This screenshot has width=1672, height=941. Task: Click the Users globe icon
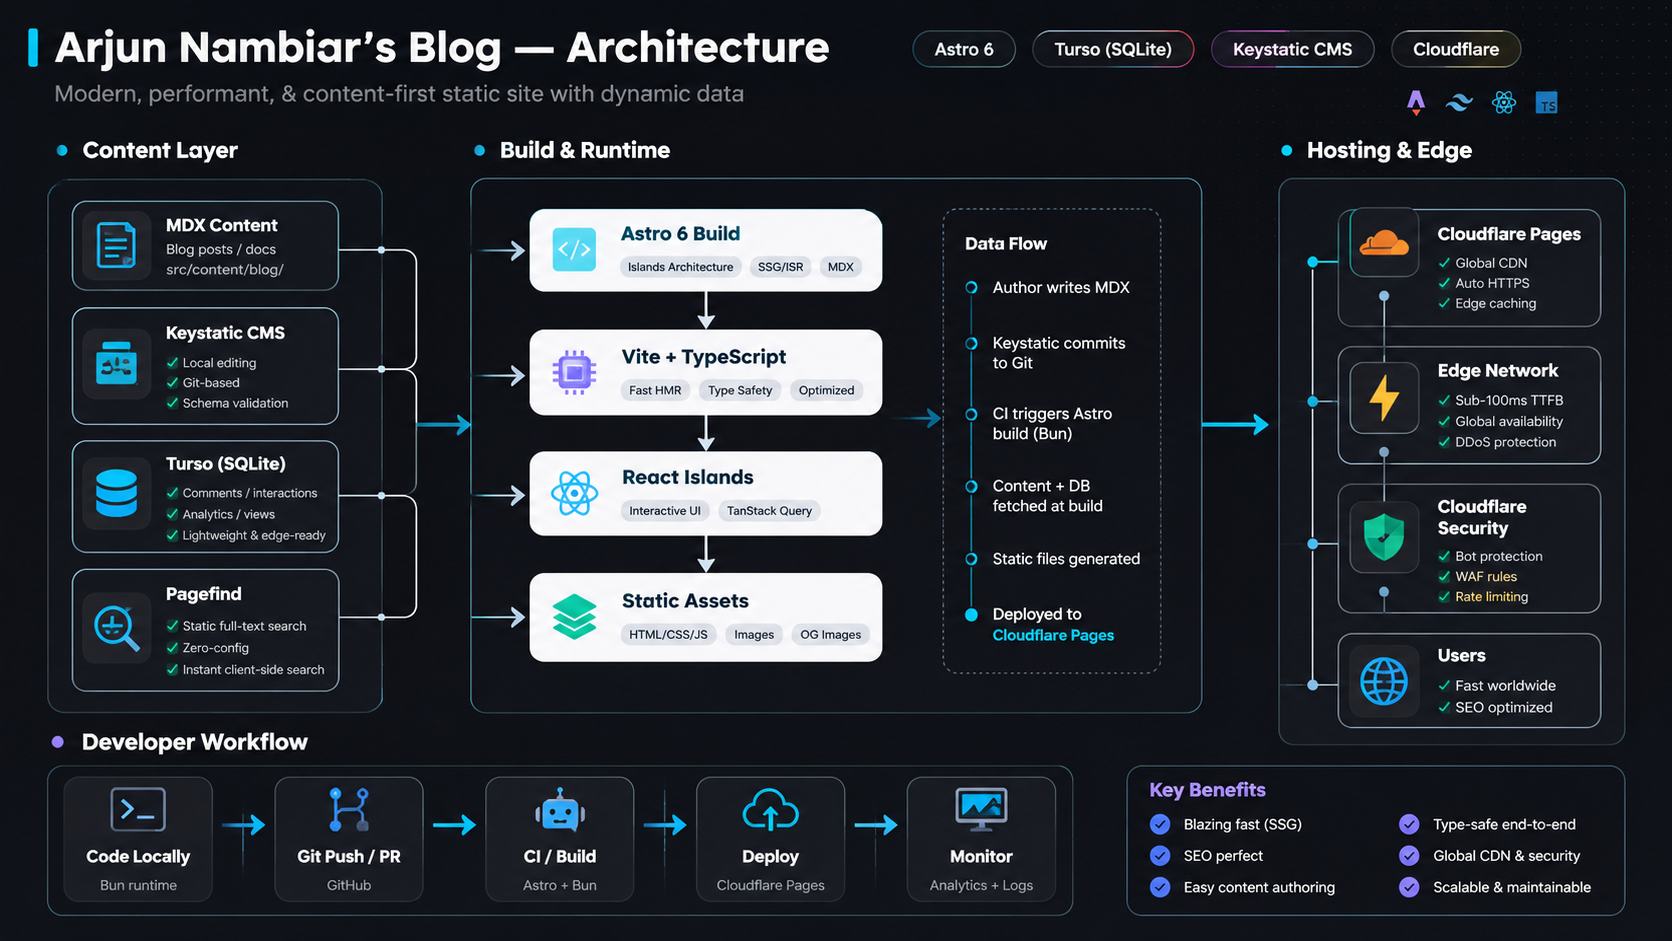1384,682
